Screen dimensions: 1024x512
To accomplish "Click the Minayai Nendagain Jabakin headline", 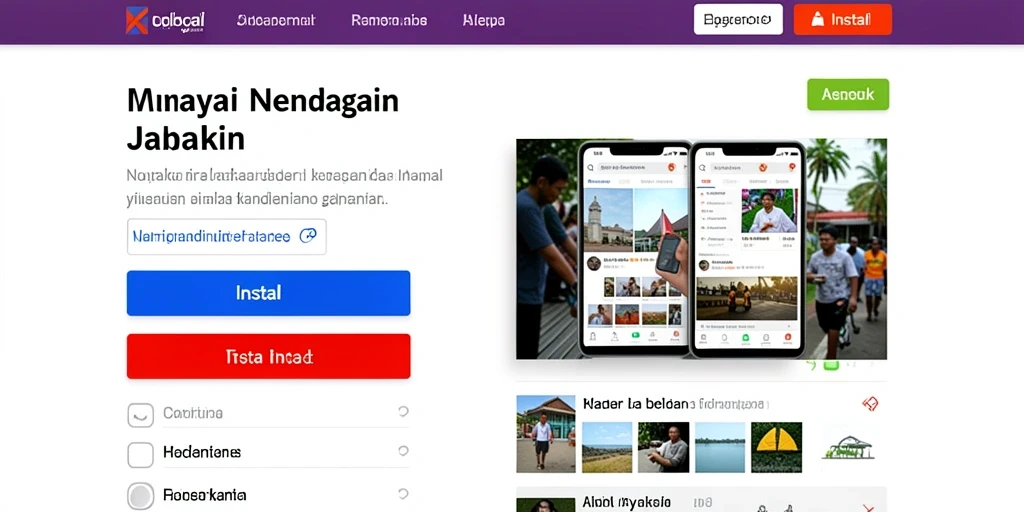I will (x=263, y=120).
